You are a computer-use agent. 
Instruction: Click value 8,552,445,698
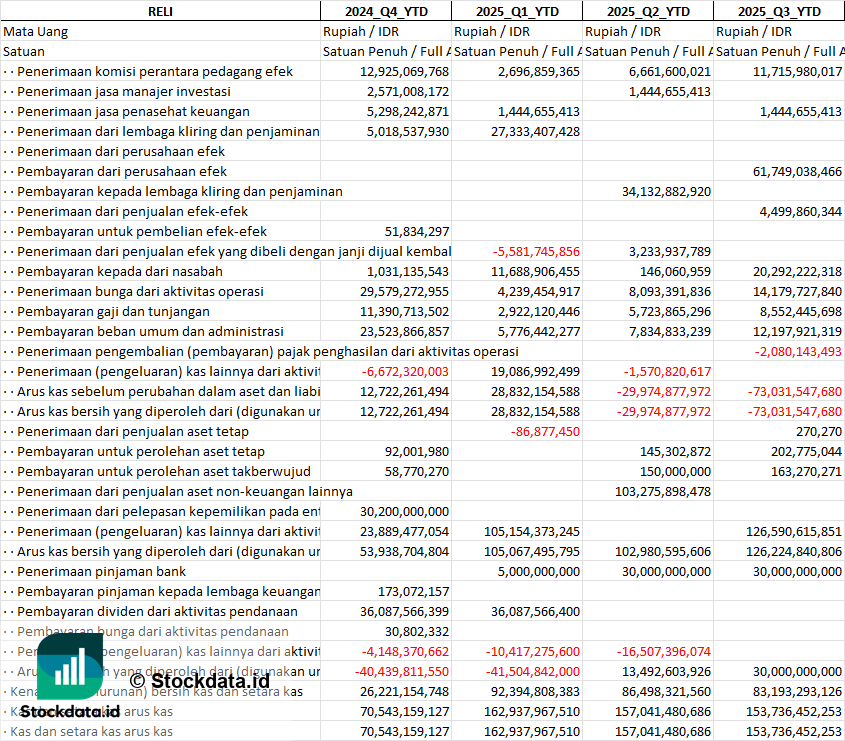pos(800,311)
